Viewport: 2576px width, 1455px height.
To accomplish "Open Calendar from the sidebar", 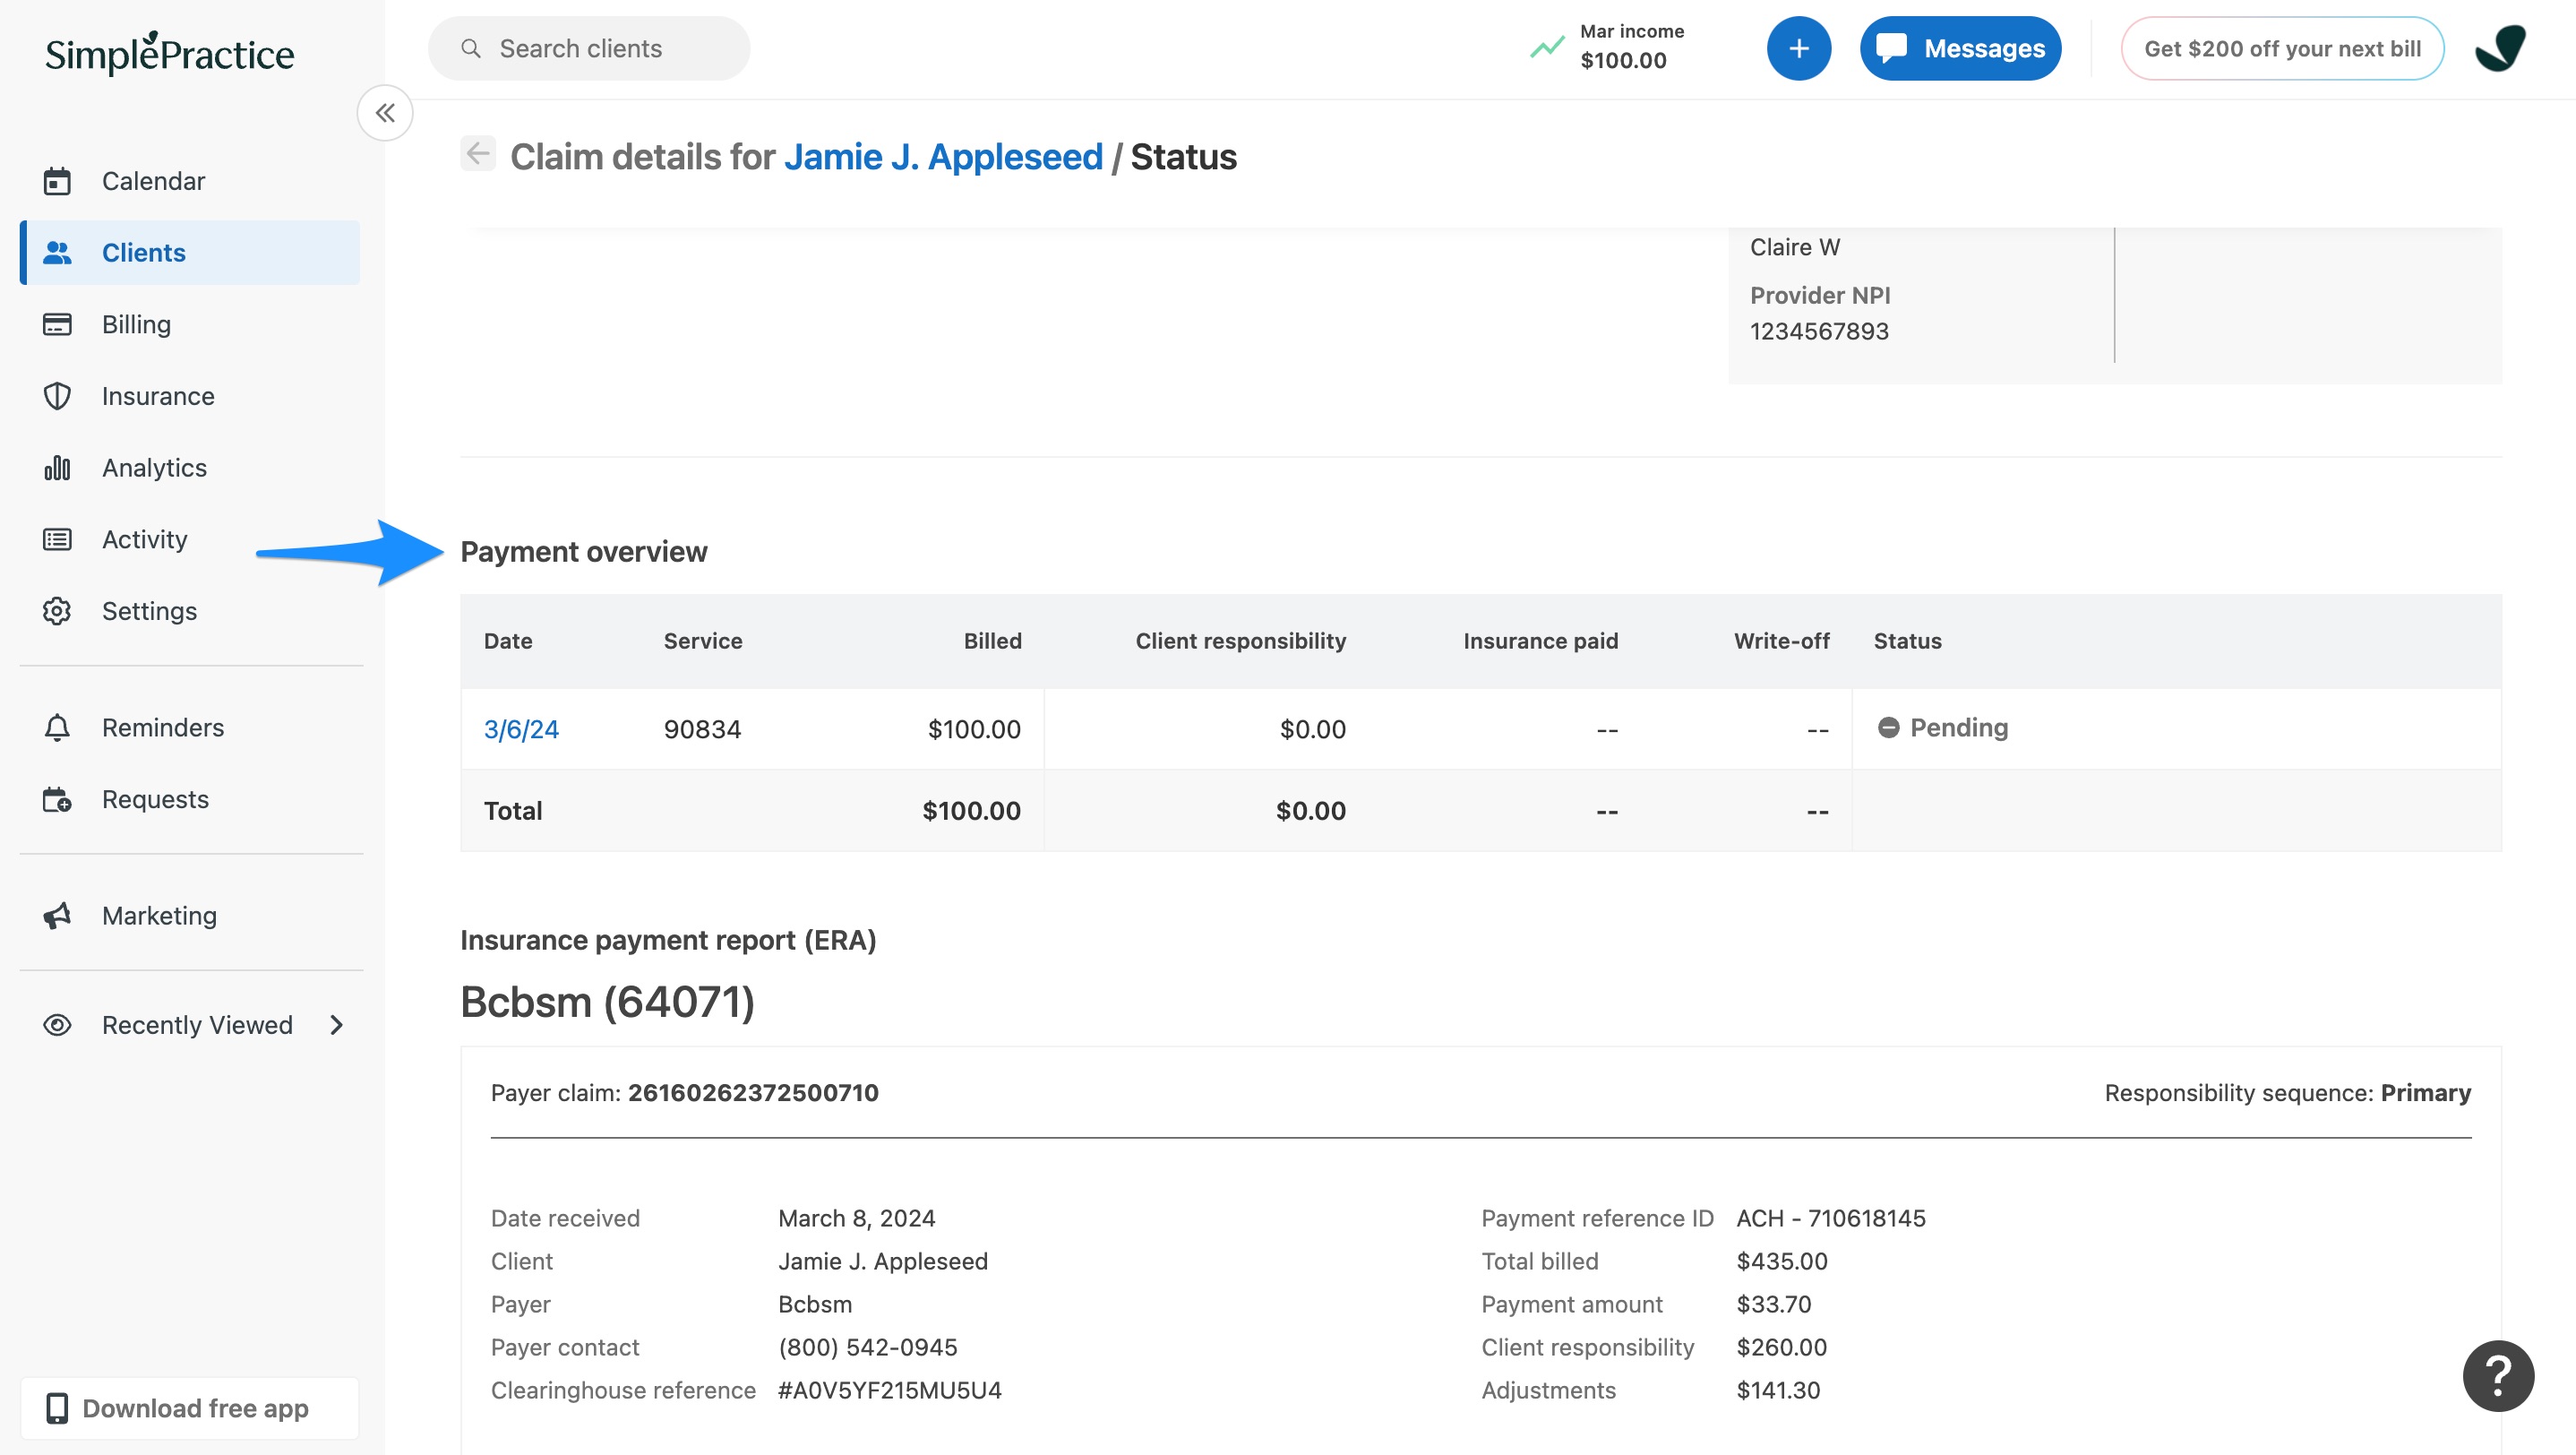I will pyautogui.click(x=190, y=181).
